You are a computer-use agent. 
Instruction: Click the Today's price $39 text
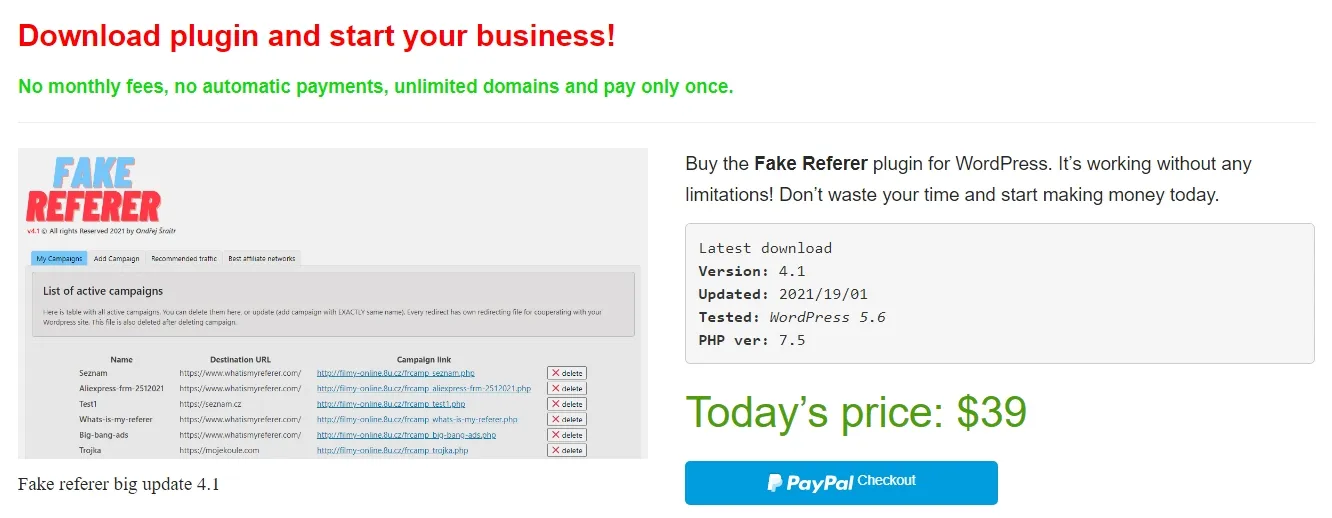coord(856,412)
